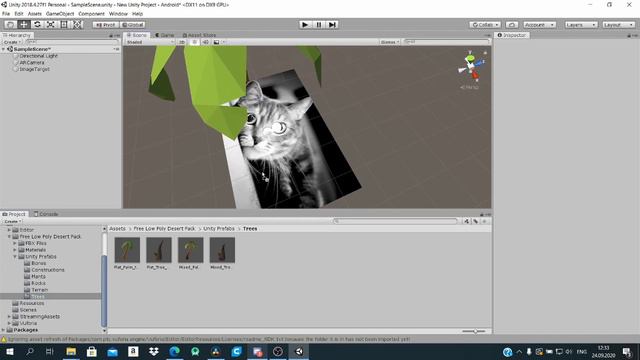Select the Flat_Palm prefab thumbnail
Image resolution: width=640 pixels, height=360 pixels.
pos(127,250)
